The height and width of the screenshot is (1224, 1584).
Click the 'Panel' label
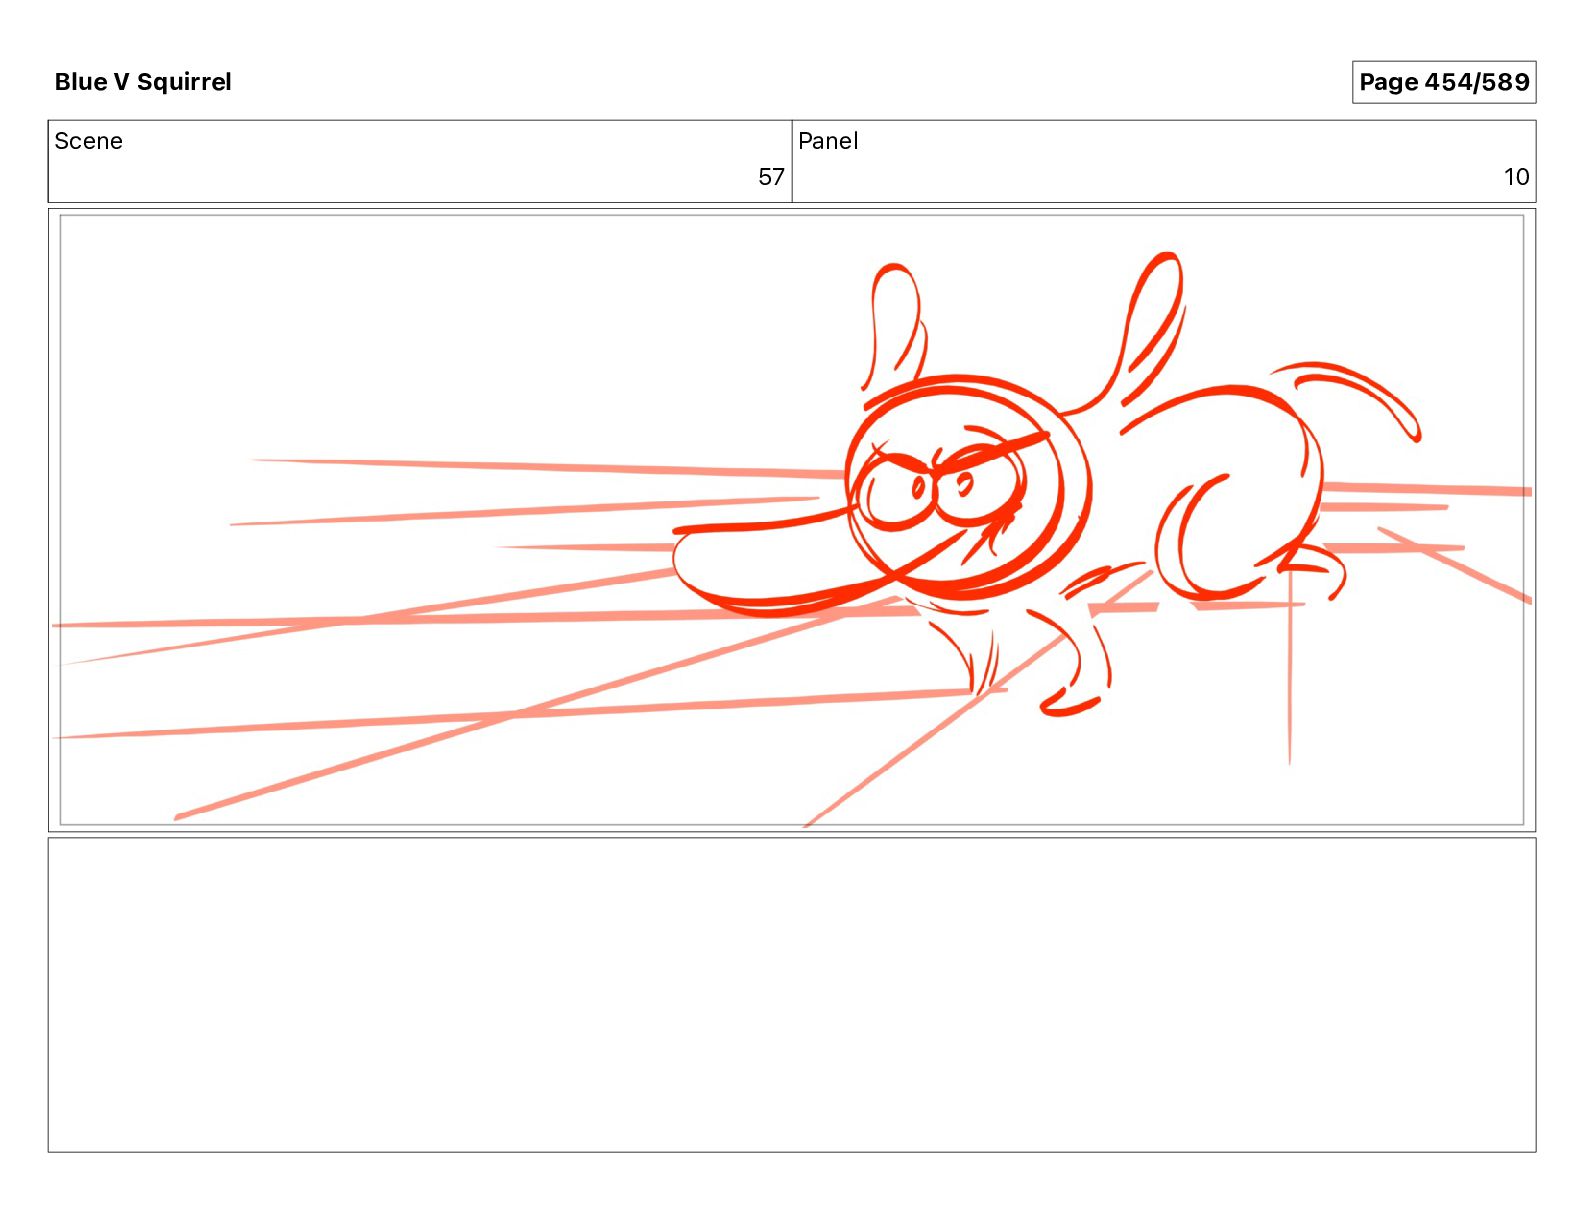click(x=828, y=141)
